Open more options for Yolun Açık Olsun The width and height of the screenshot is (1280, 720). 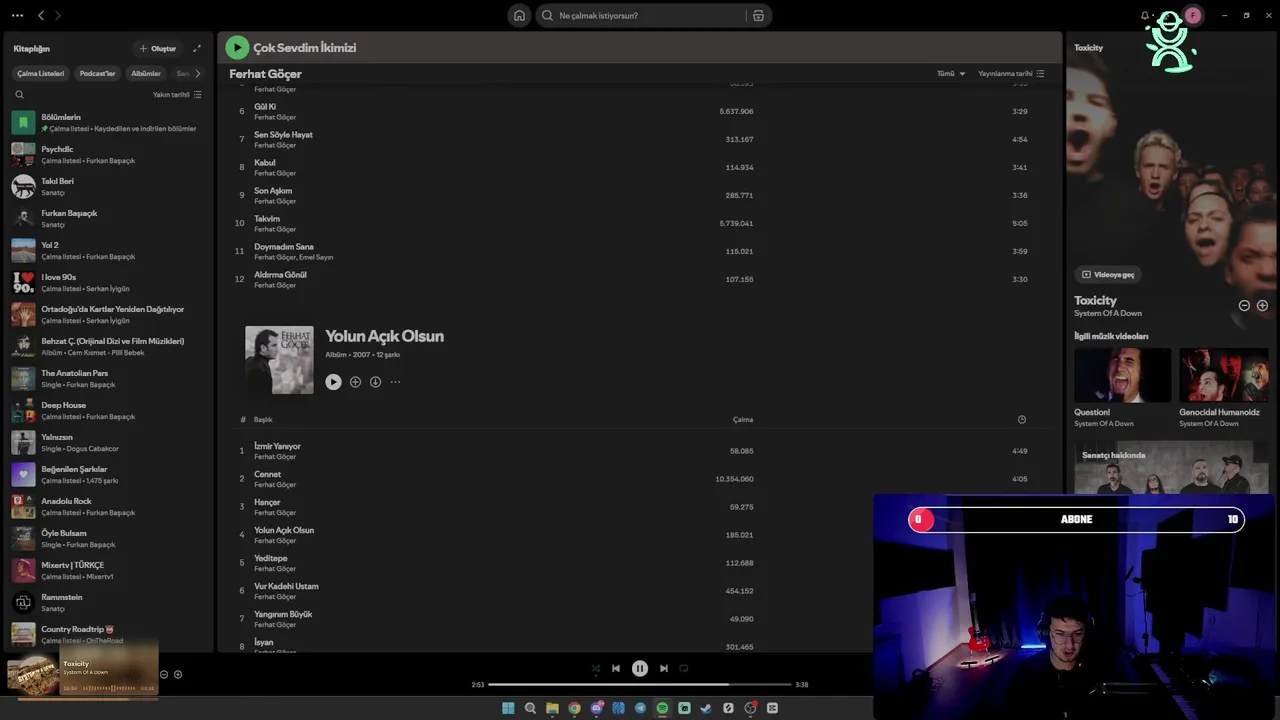coord(395,382)
